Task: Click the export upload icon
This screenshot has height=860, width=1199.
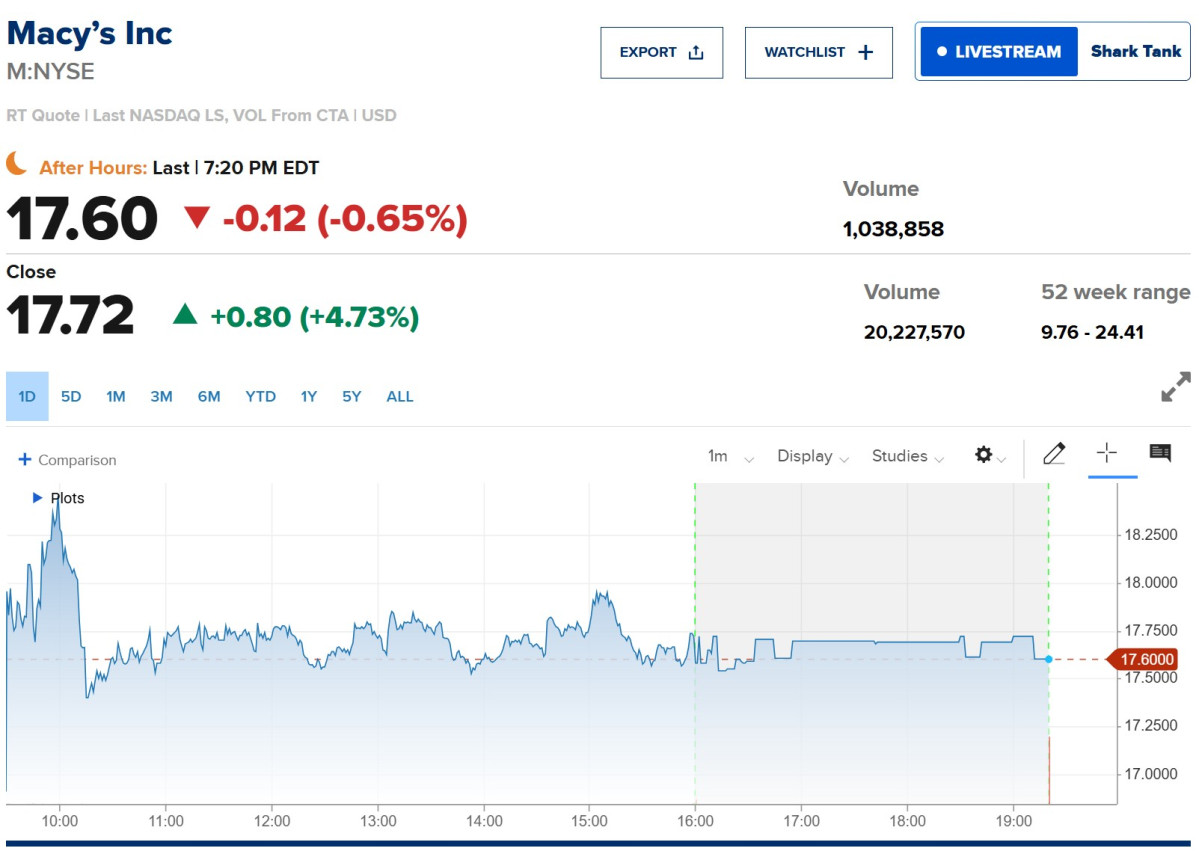Action: (x=696, y=52)
